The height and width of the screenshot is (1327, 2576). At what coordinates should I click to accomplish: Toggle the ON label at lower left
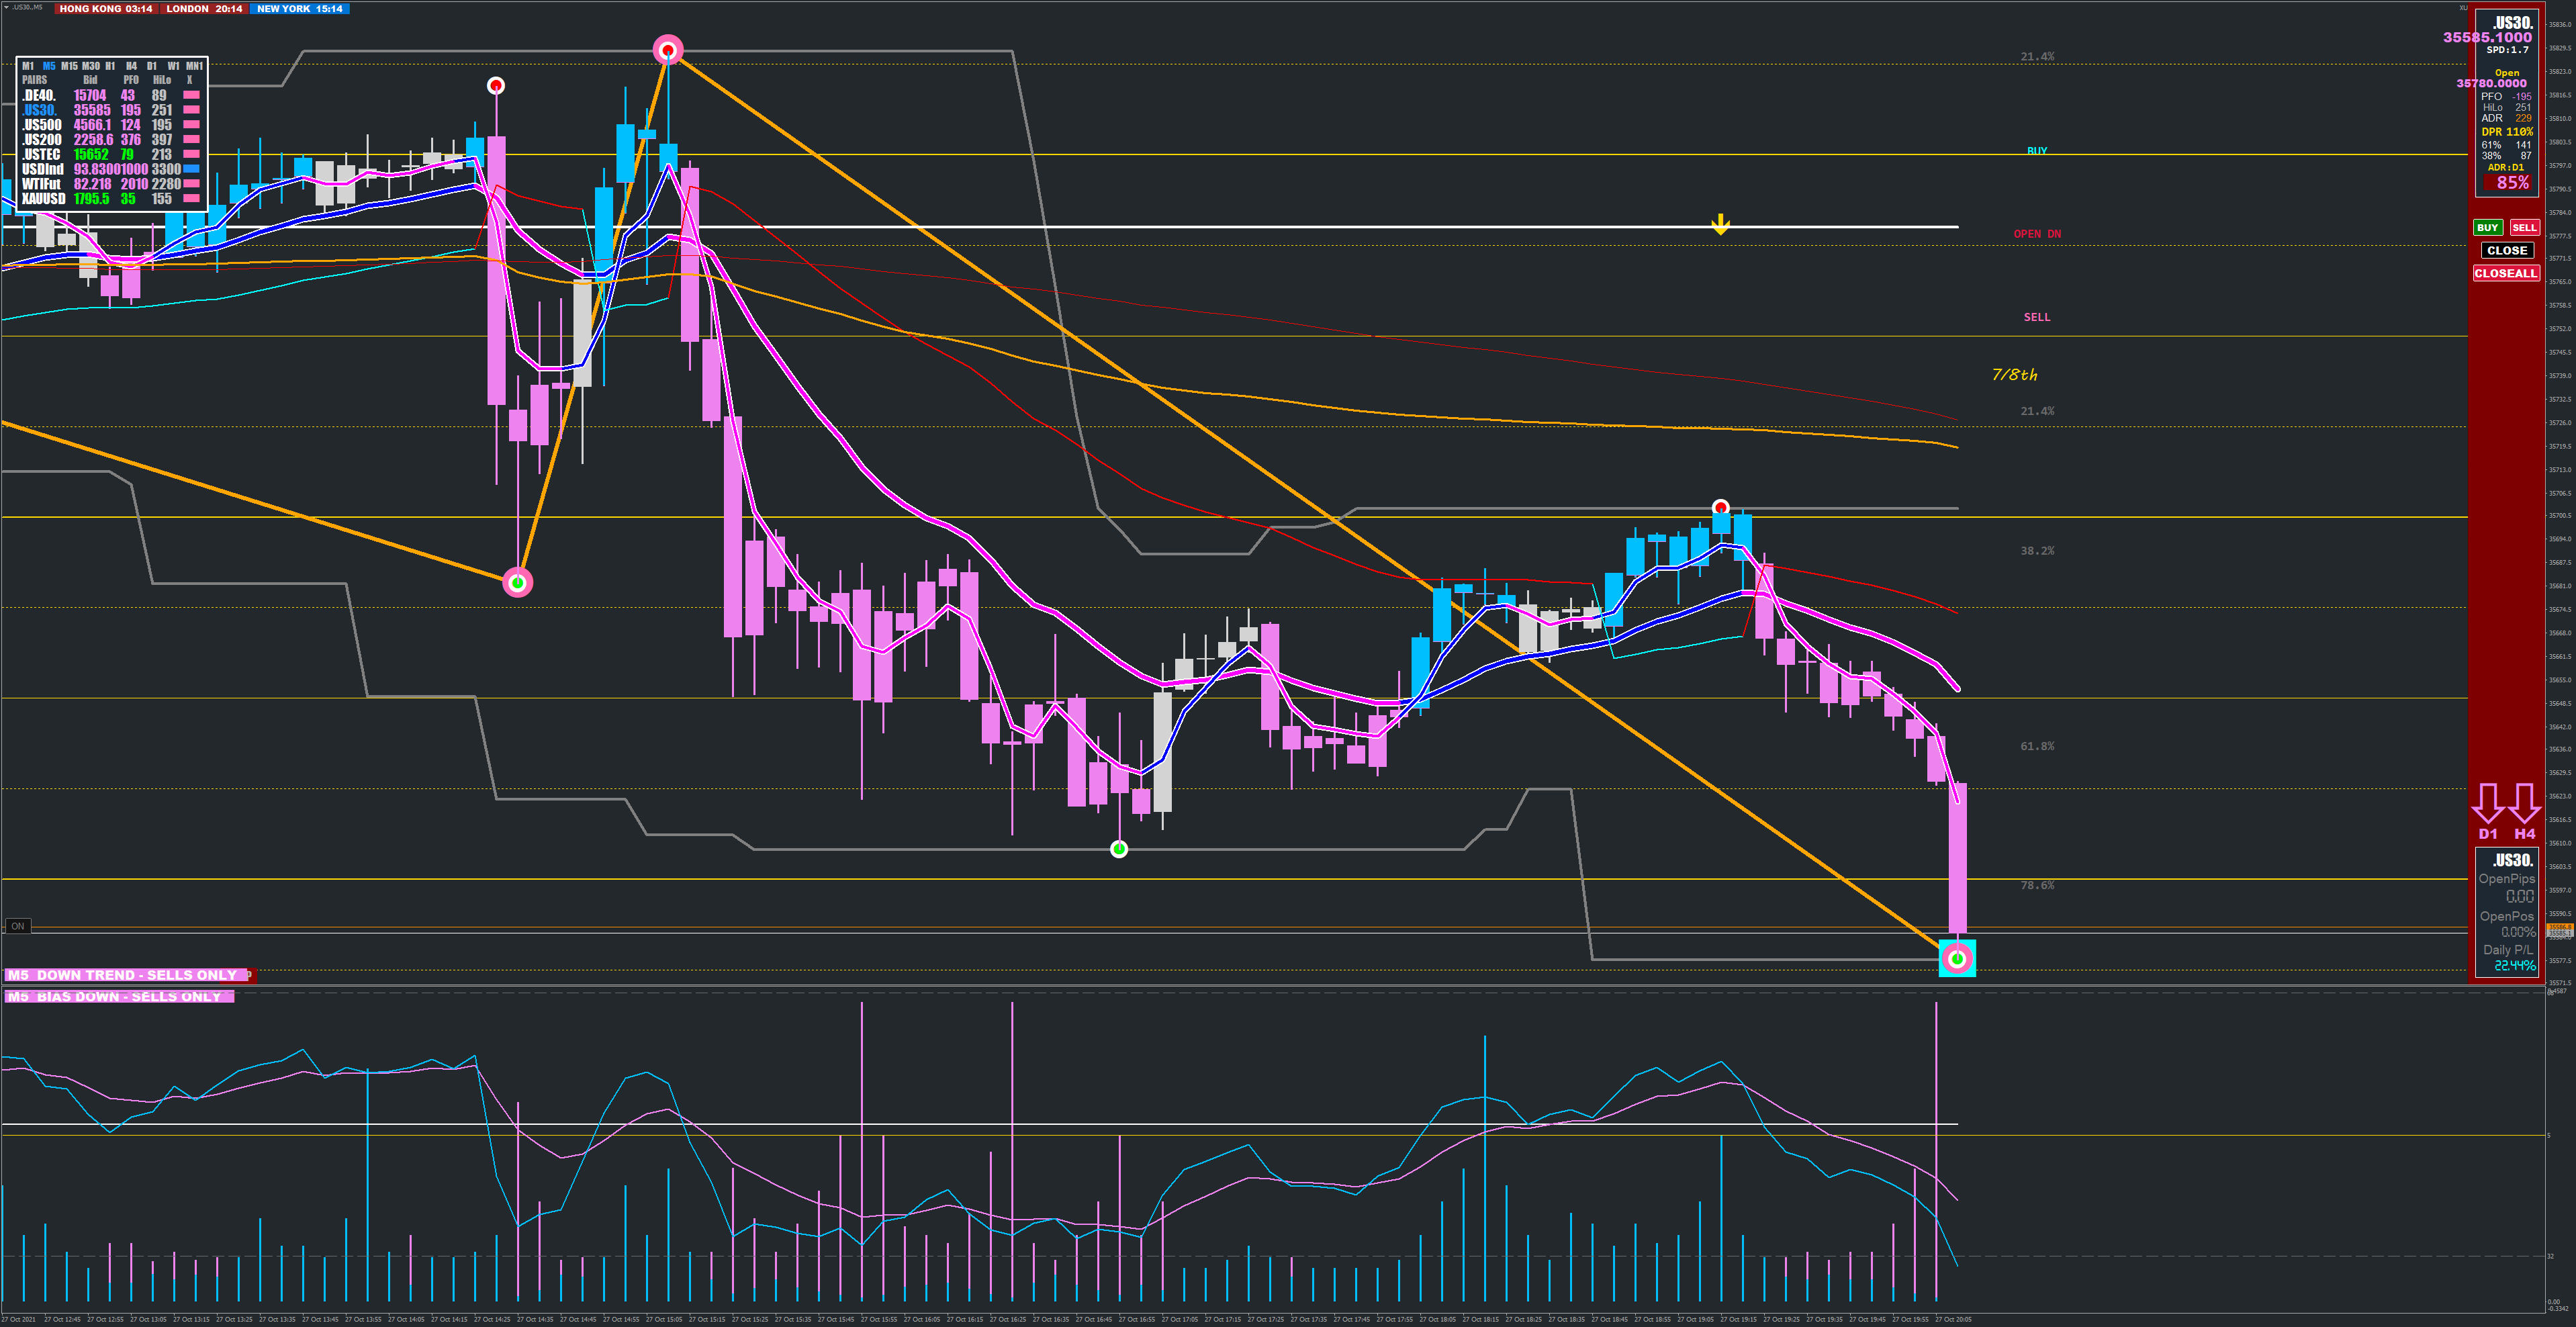click(x=17, y=926)
